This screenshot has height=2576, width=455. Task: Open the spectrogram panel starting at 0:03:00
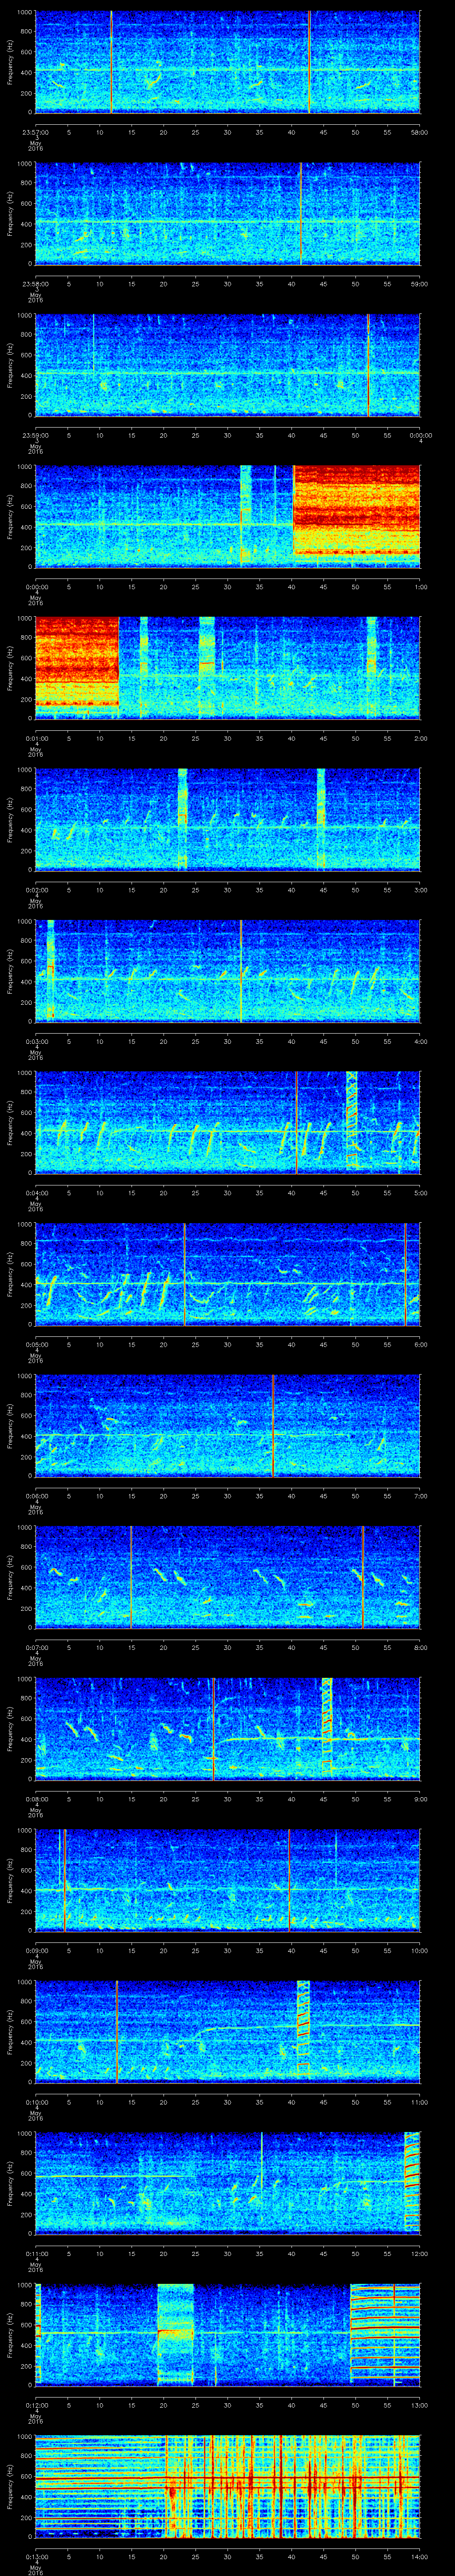[228, 971]
